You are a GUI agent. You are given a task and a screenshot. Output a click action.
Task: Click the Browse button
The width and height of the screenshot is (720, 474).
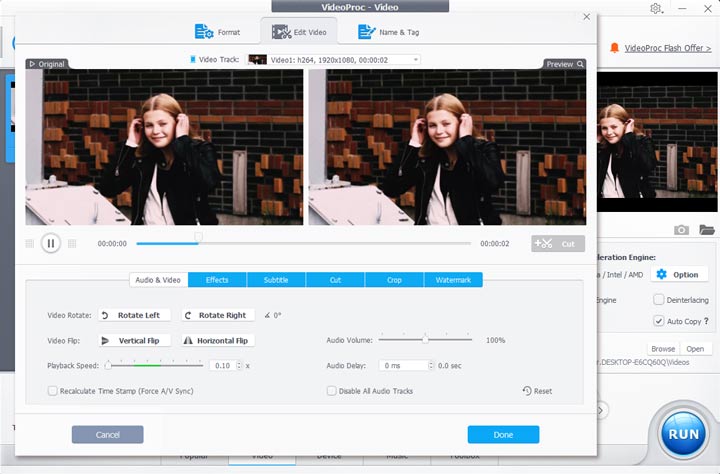point(663,349)
